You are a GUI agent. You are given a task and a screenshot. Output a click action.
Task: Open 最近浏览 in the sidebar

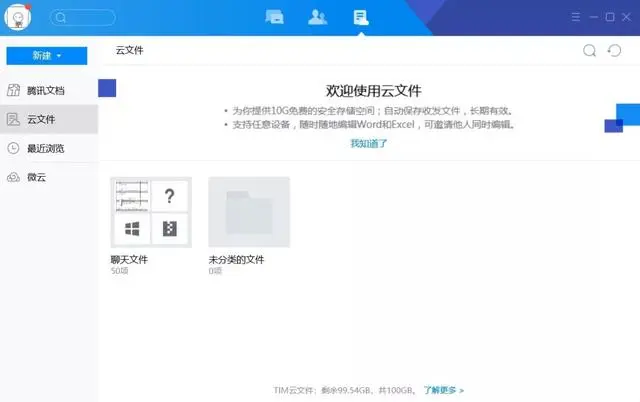tap(48, 148)
